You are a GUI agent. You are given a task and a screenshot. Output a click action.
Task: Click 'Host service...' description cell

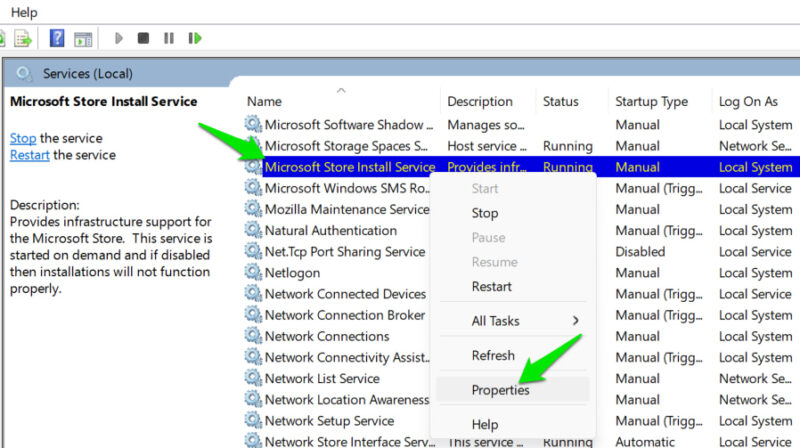pyautogui.click(x=487, y=146)
